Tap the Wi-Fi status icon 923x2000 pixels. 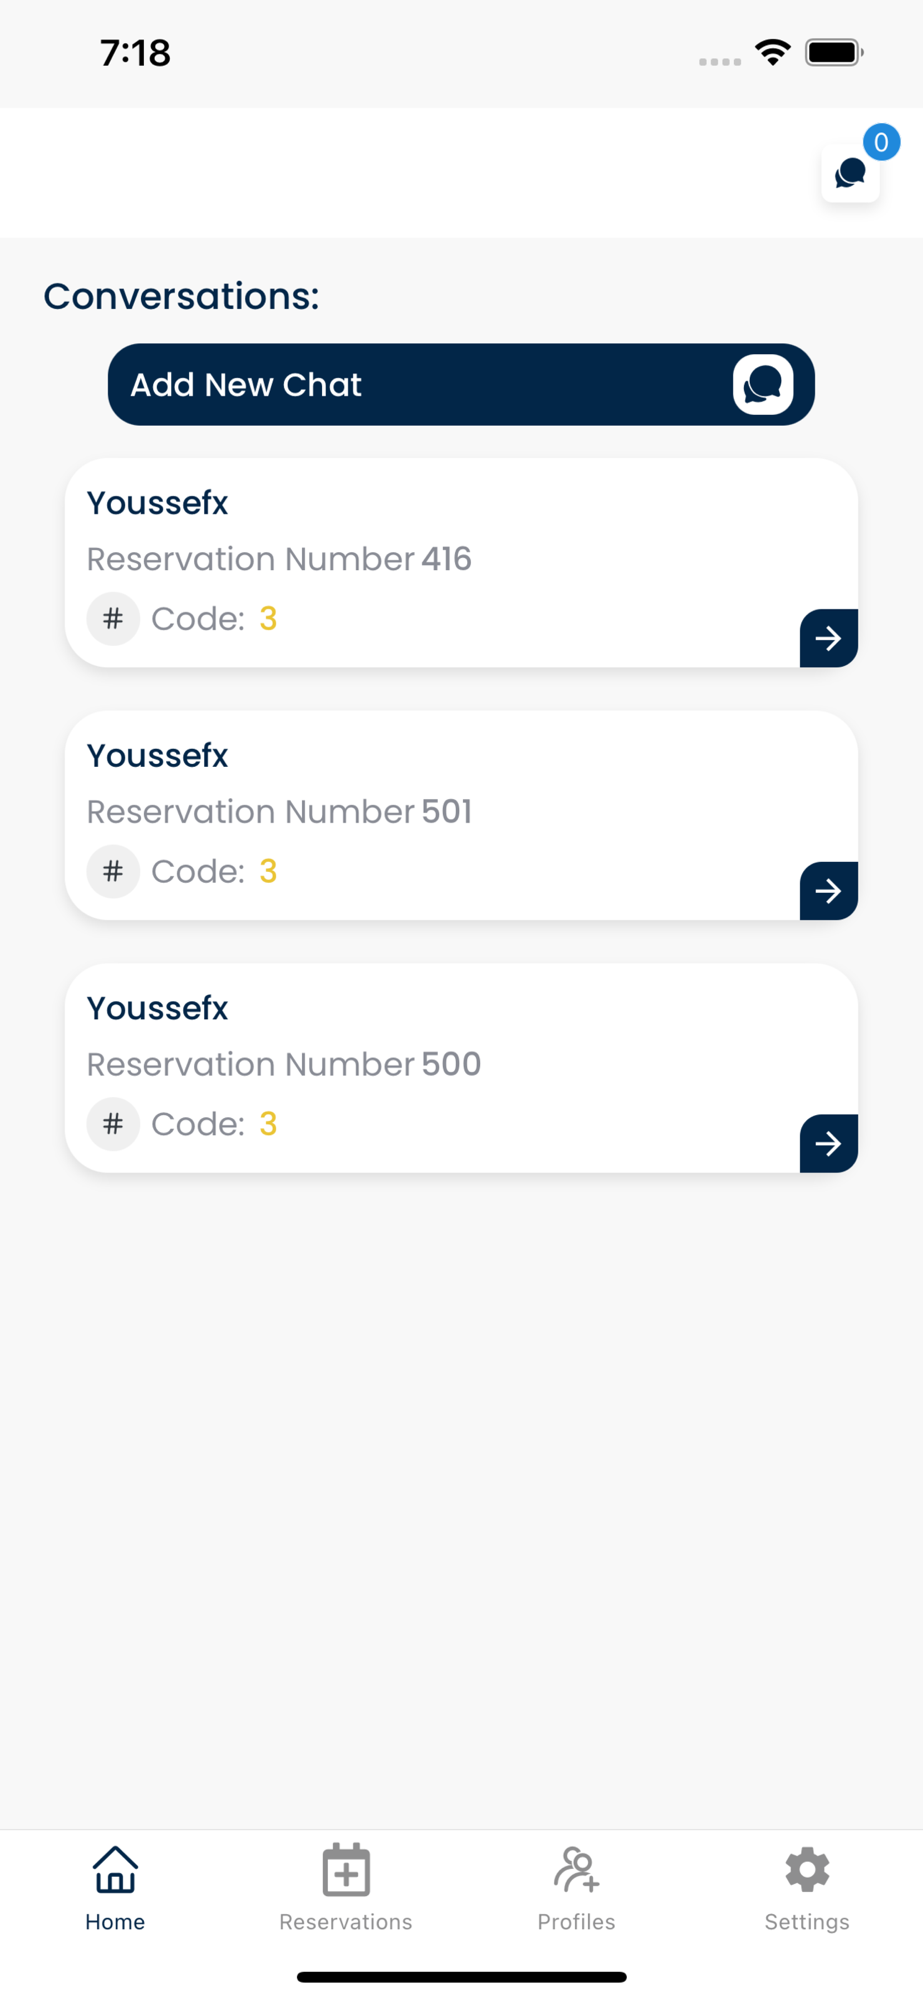(x=773, y=52)
